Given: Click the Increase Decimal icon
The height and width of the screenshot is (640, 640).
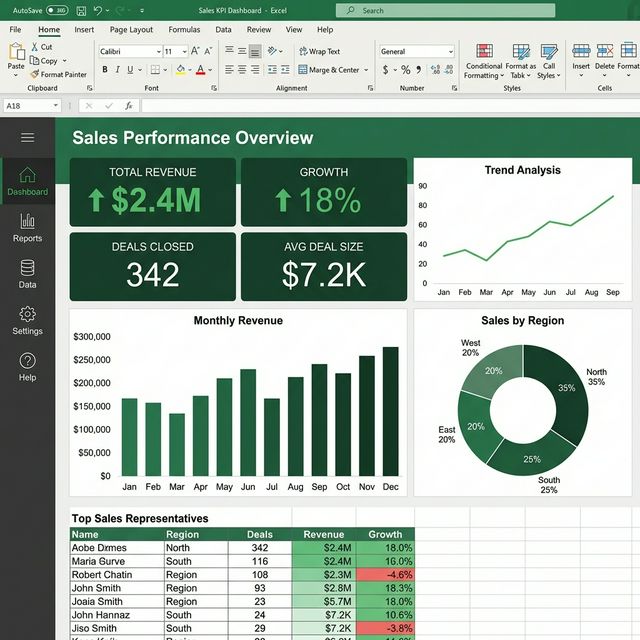Looking at the screenshot, I should click(436, 70).
